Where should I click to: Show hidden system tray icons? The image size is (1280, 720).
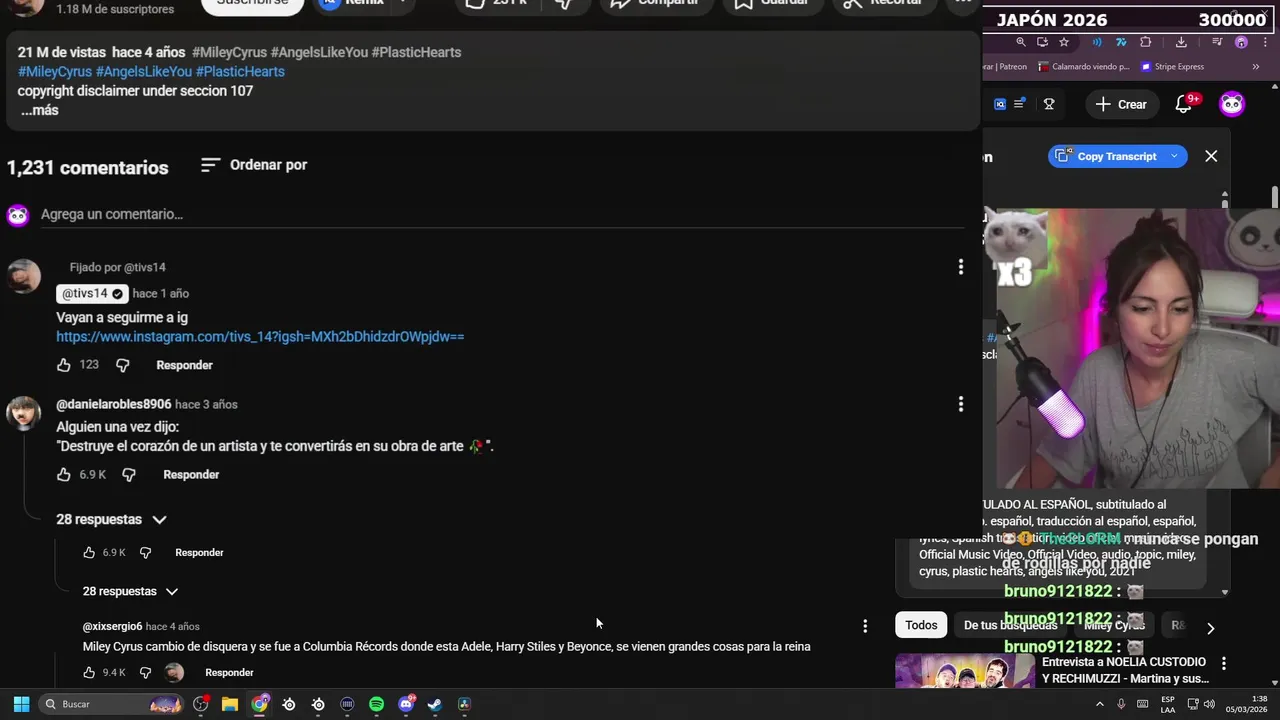pyautogui.click(x=1100, y=704)
